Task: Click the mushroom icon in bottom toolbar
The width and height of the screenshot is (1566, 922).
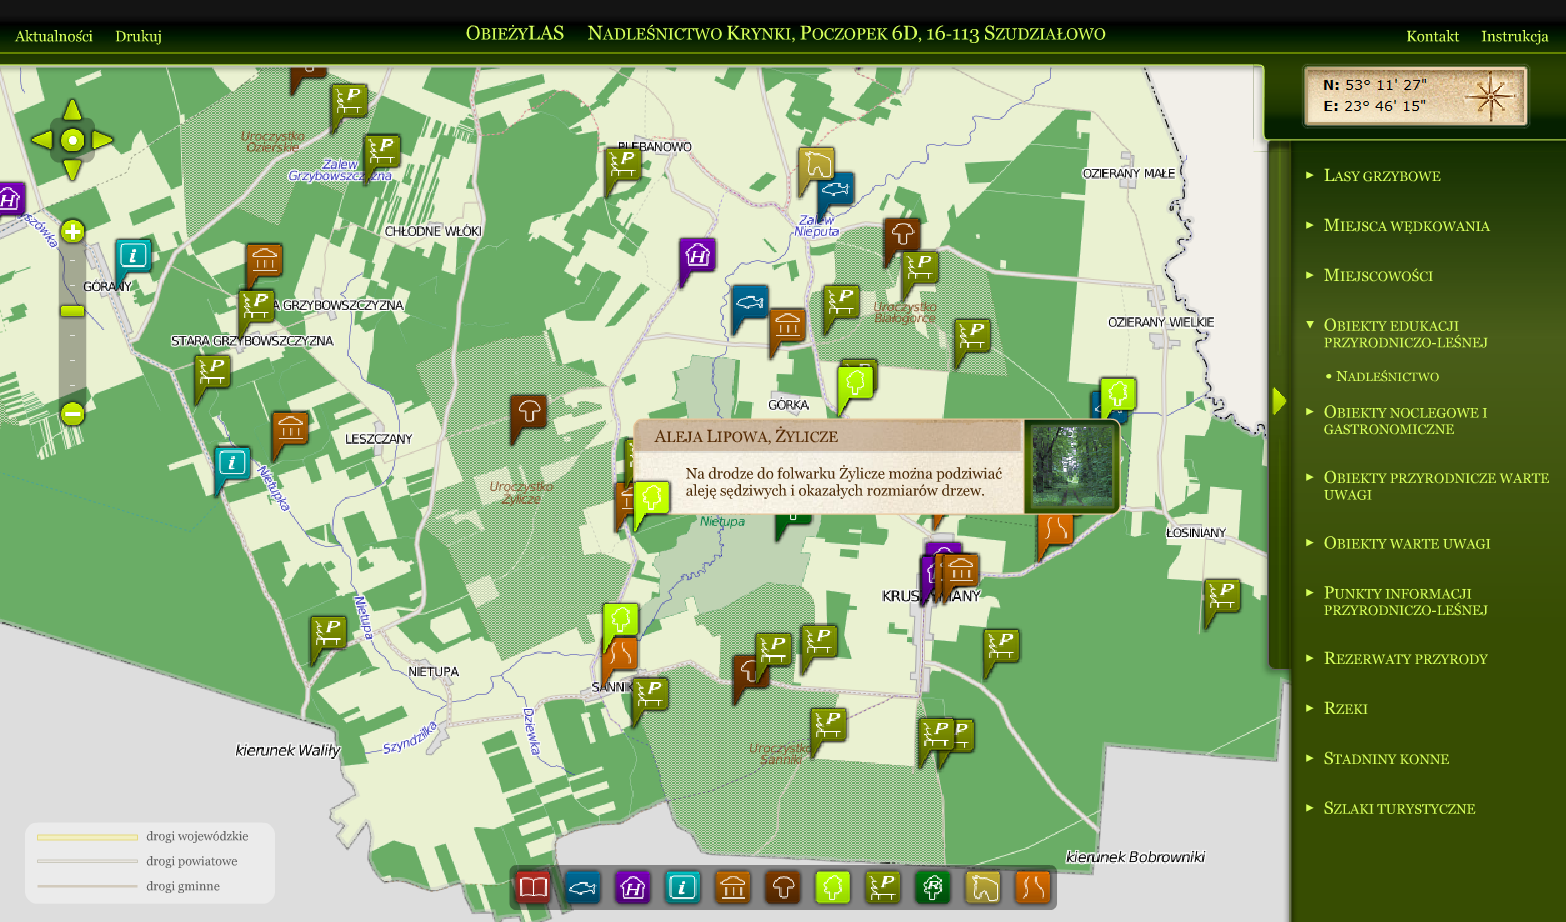Action: coord(783,887)
